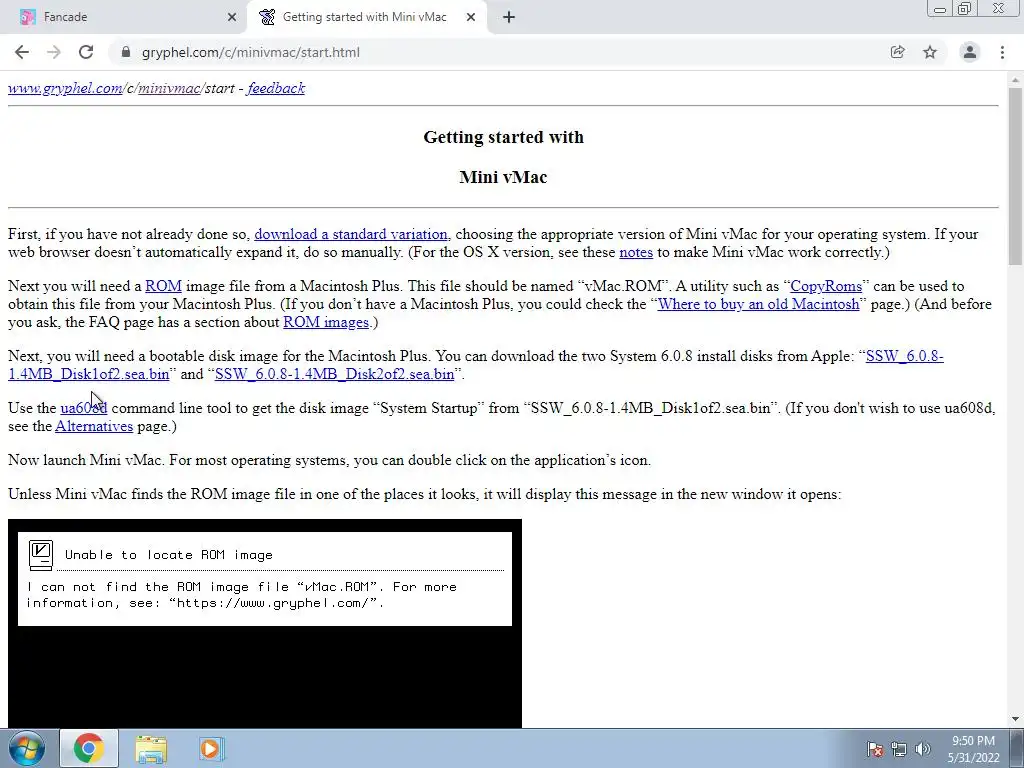This screenshot has width=1024, height=768.
Task: Open the Windows Start menu
Action: [x=25, y=748]
